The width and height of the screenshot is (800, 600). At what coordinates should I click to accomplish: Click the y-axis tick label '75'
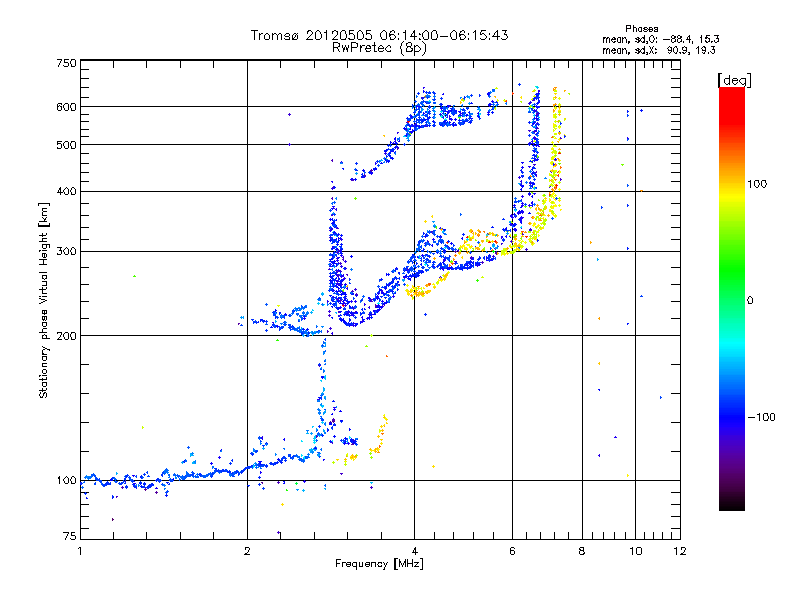pyautogui.click(x=70, y=536)
